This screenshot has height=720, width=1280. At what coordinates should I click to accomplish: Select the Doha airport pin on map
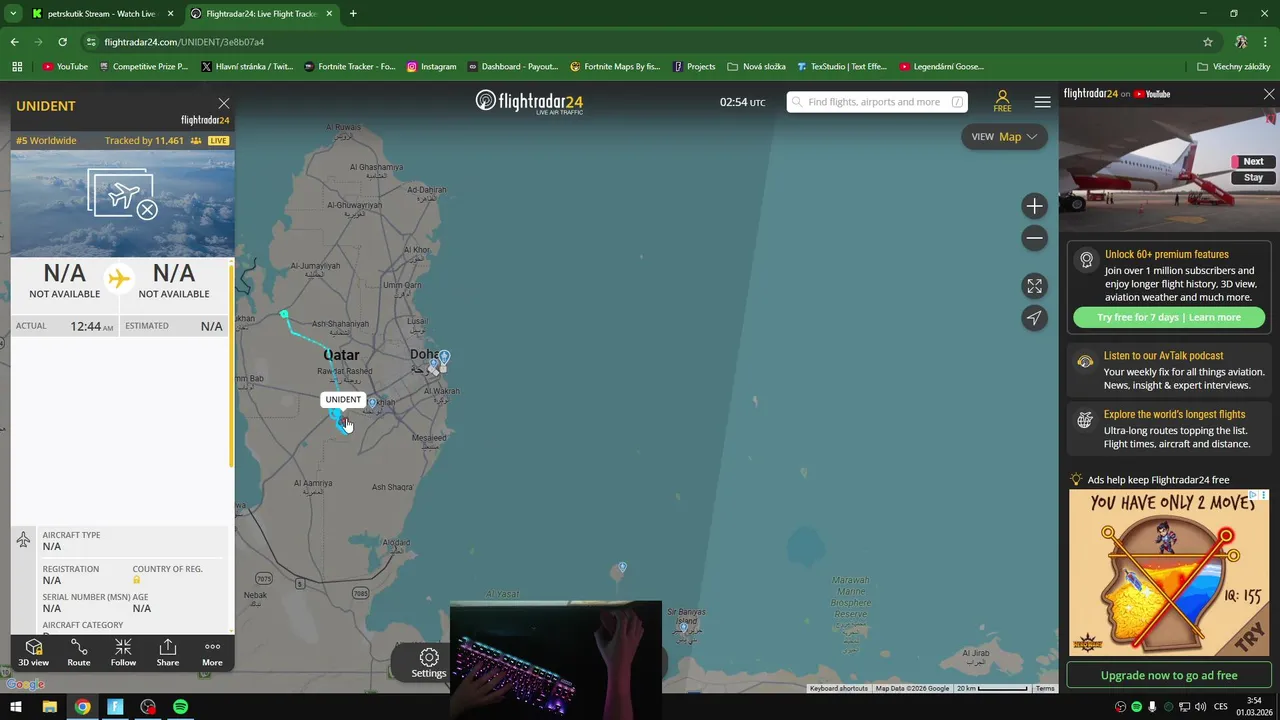pos(444,357)
